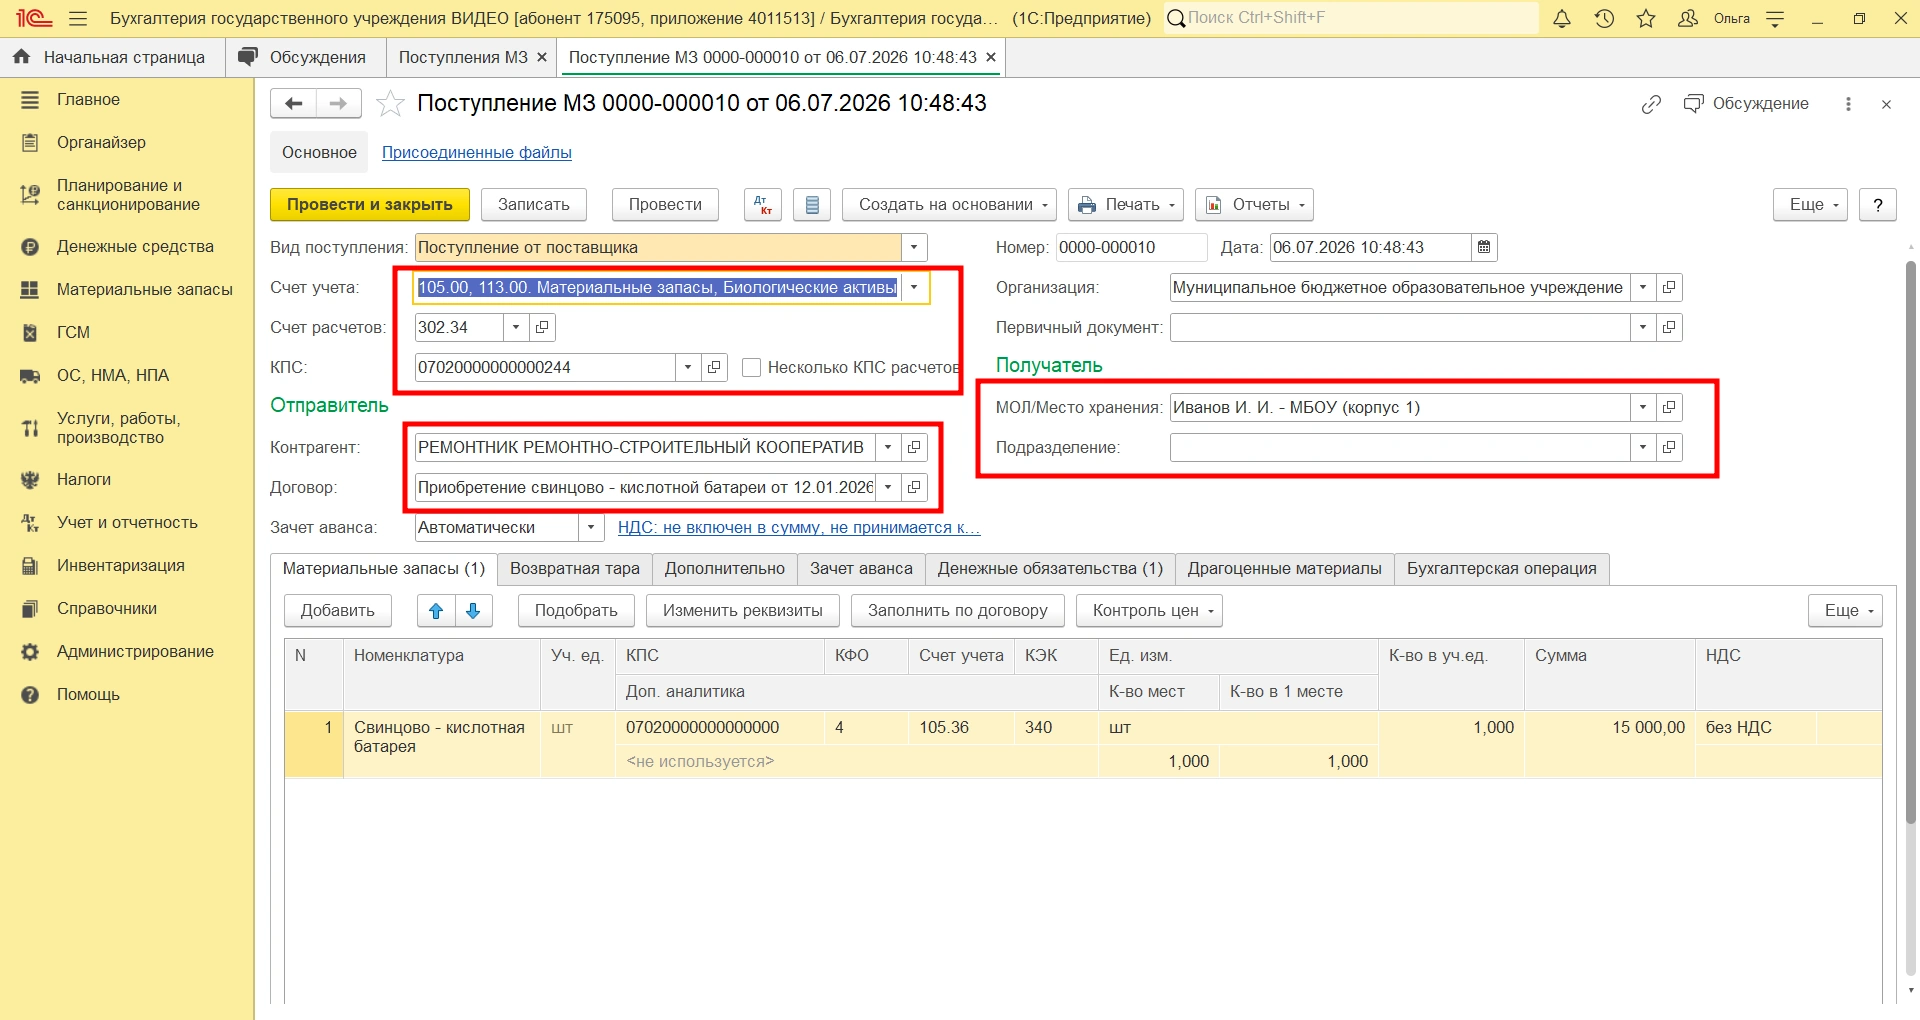The image size is (1920, 1020).
Task: Click Заполнить по договору button
Action: (958, 611)
